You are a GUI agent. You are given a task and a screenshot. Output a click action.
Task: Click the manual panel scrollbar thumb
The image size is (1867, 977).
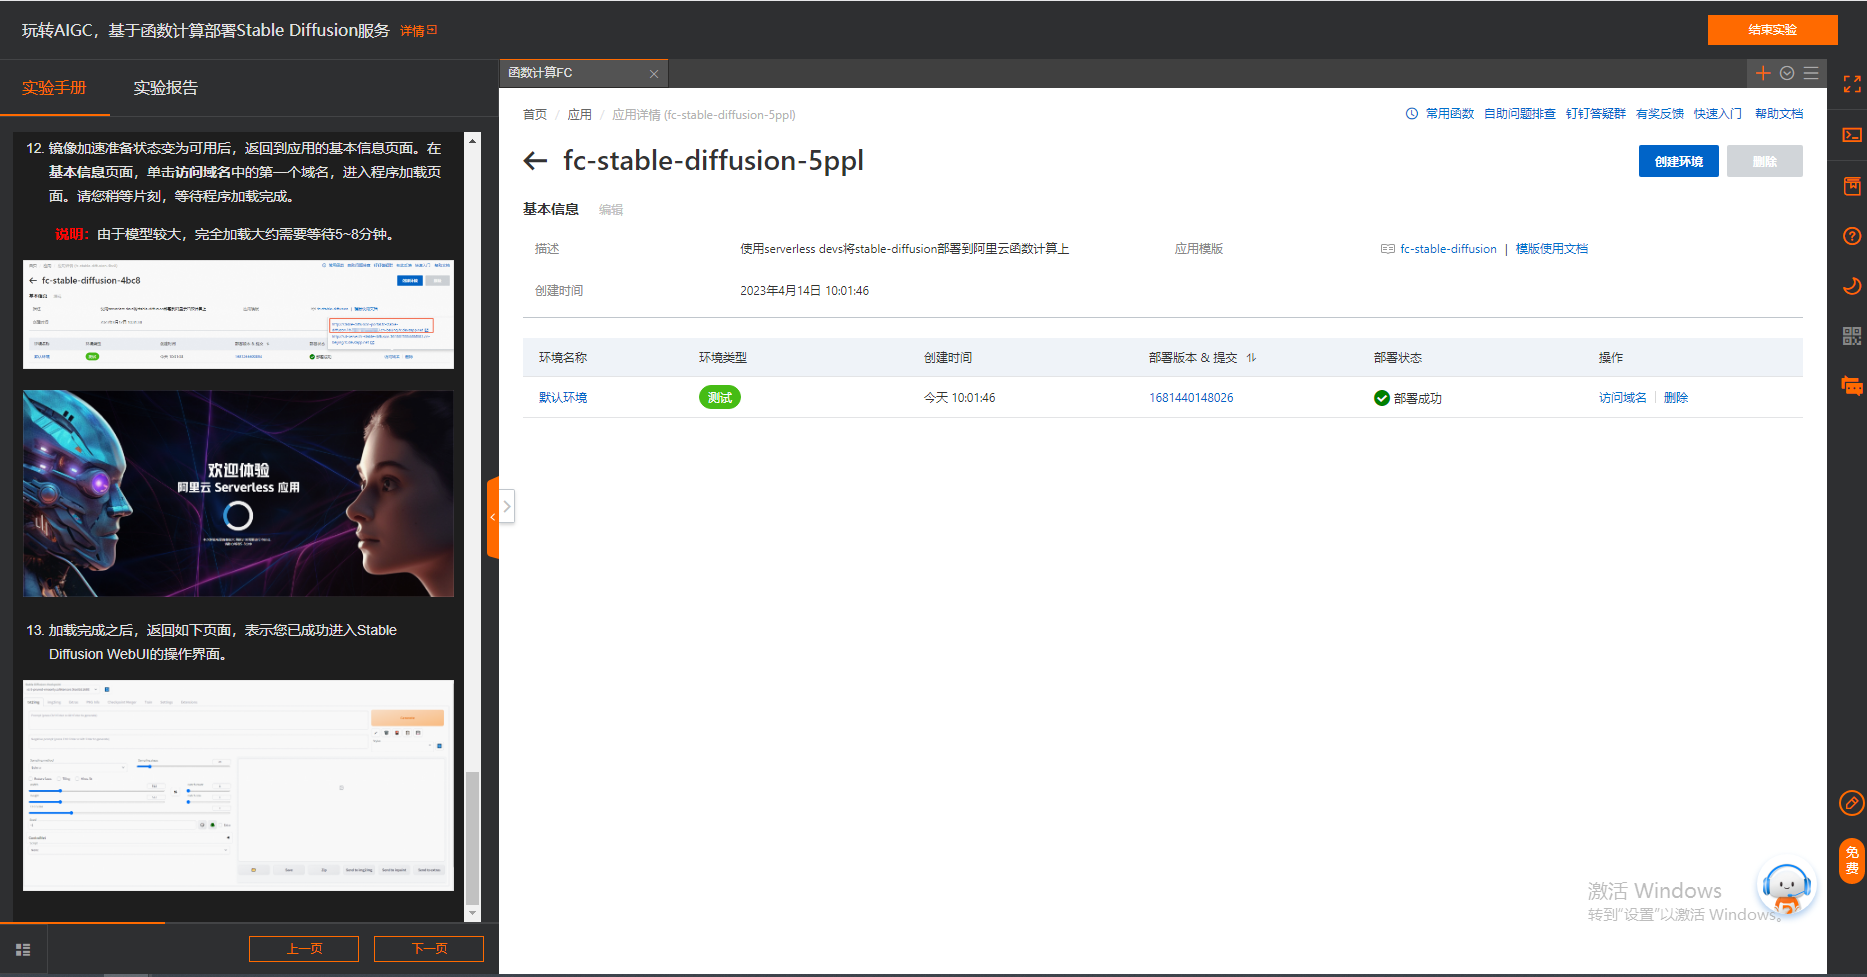click(473, 838)
